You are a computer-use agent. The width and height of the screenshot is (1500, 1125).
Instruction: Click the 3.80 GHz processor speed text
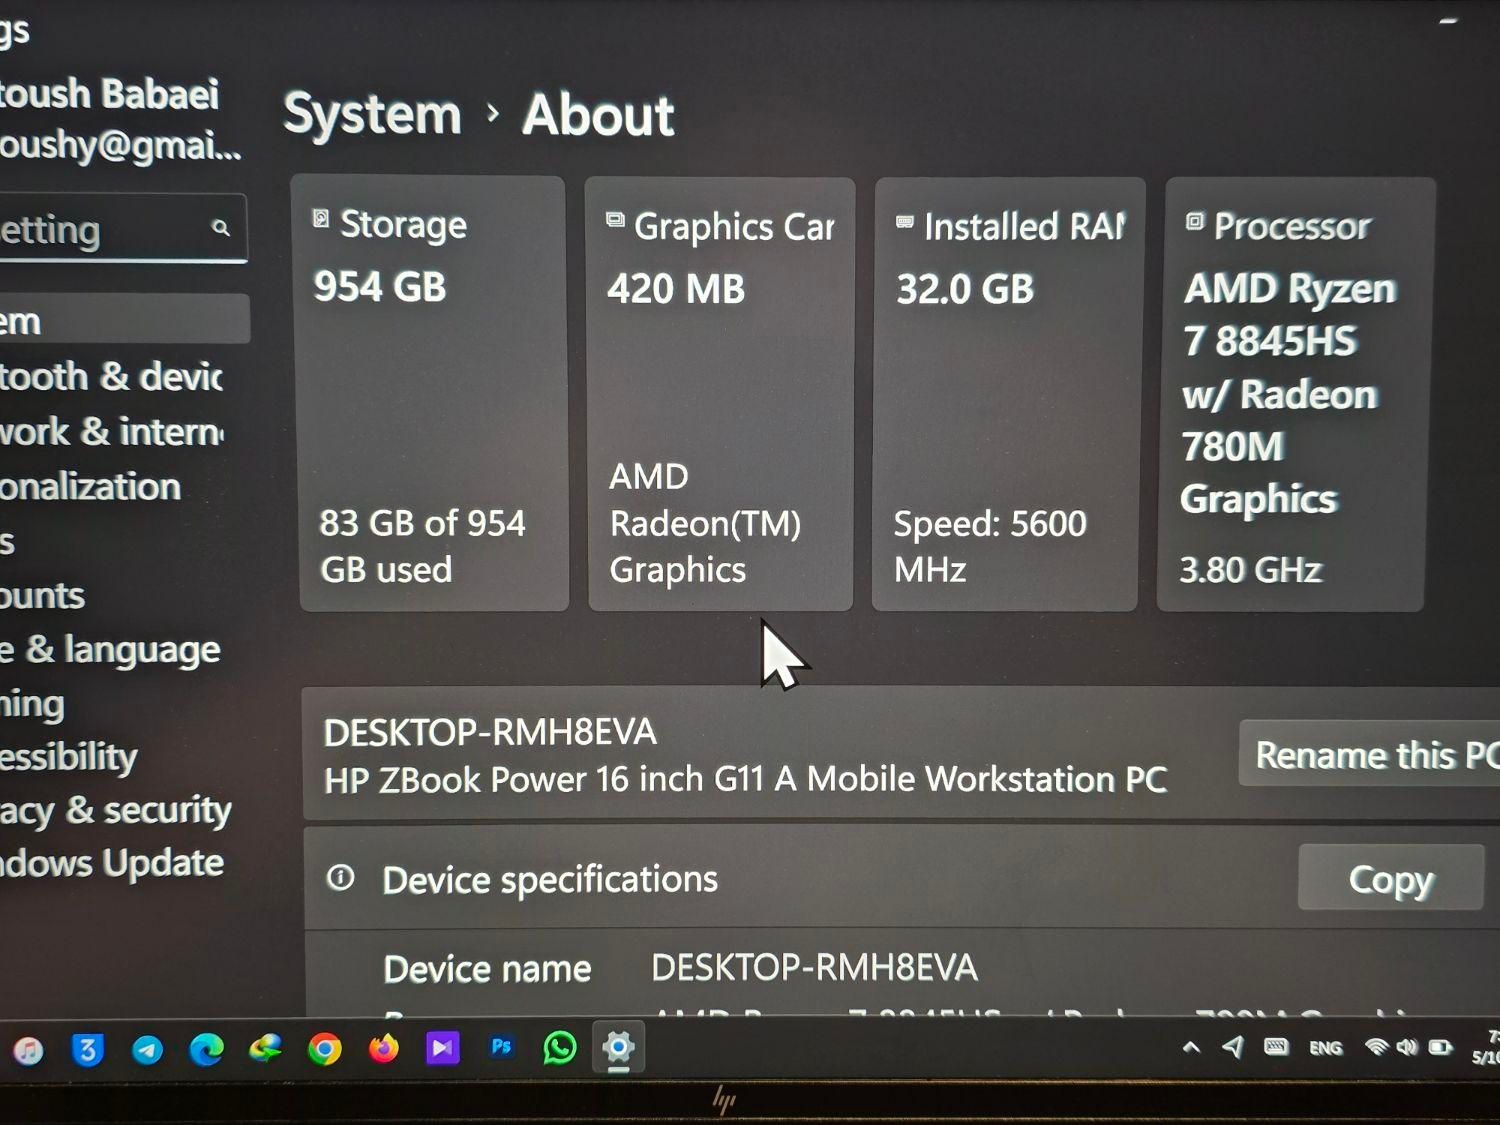pos(1250,569)
